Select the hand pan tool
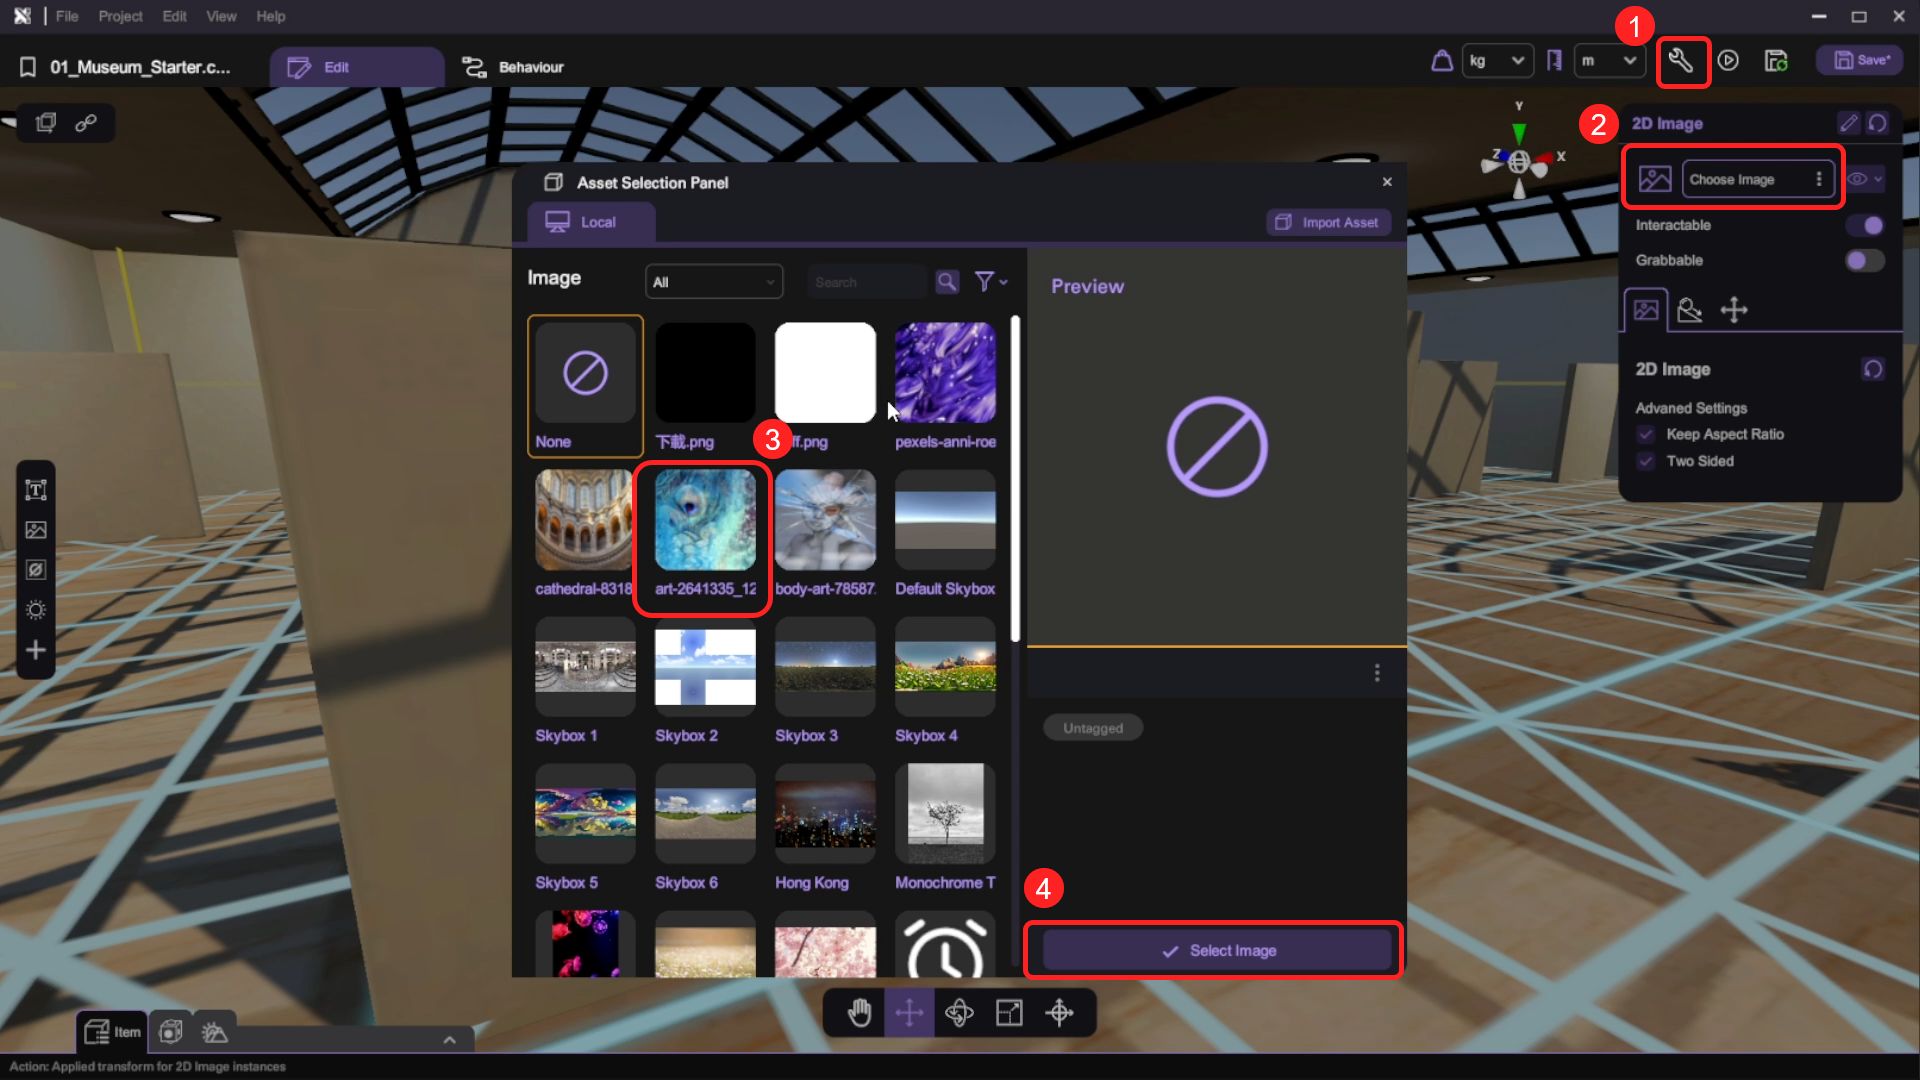1920x1080 pixels. [859, 1013]
